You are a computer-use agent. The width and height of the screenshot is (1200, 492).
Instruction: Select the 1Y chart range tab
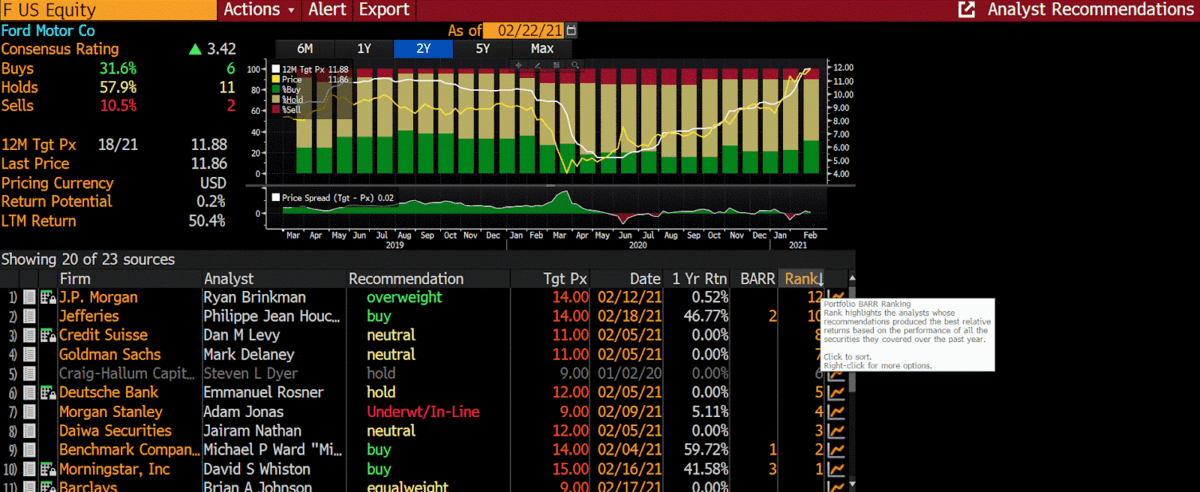[364, 48]
